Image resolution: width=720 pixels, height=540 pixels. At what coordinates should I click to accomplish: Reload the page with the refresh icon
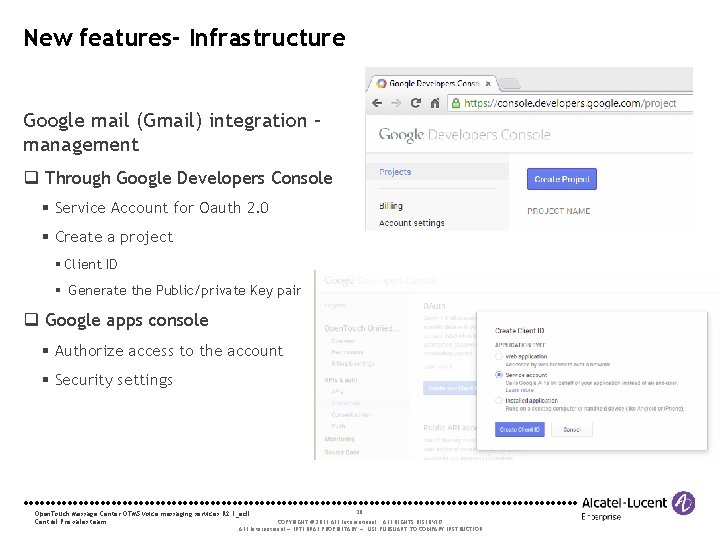416,103
